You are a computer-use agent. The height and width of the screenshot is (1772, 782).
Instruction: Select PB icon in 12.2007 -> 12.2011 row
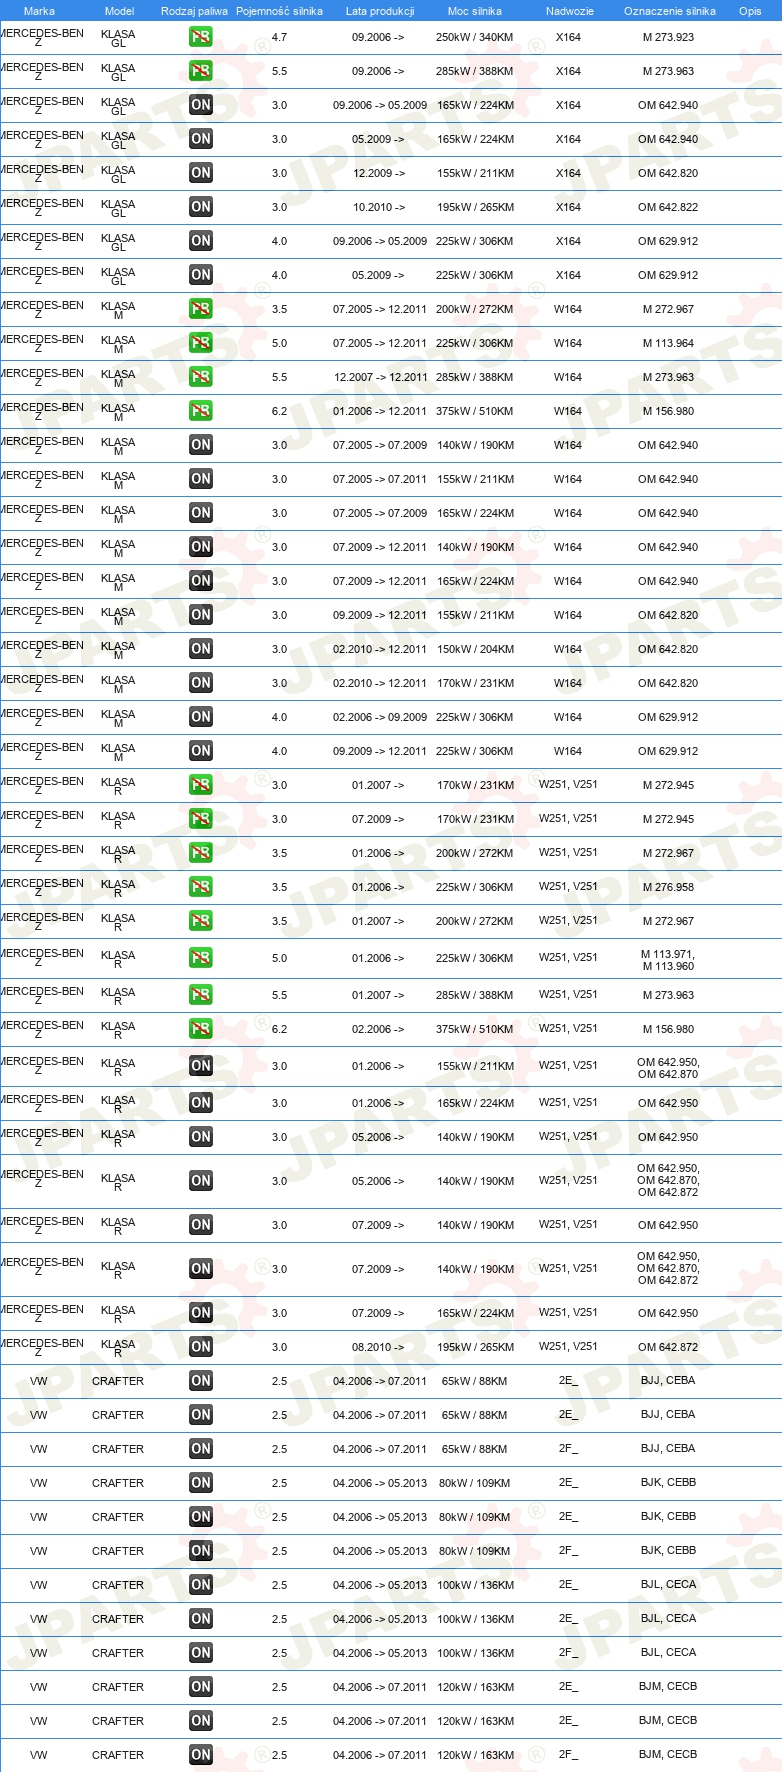coord(201,377)
